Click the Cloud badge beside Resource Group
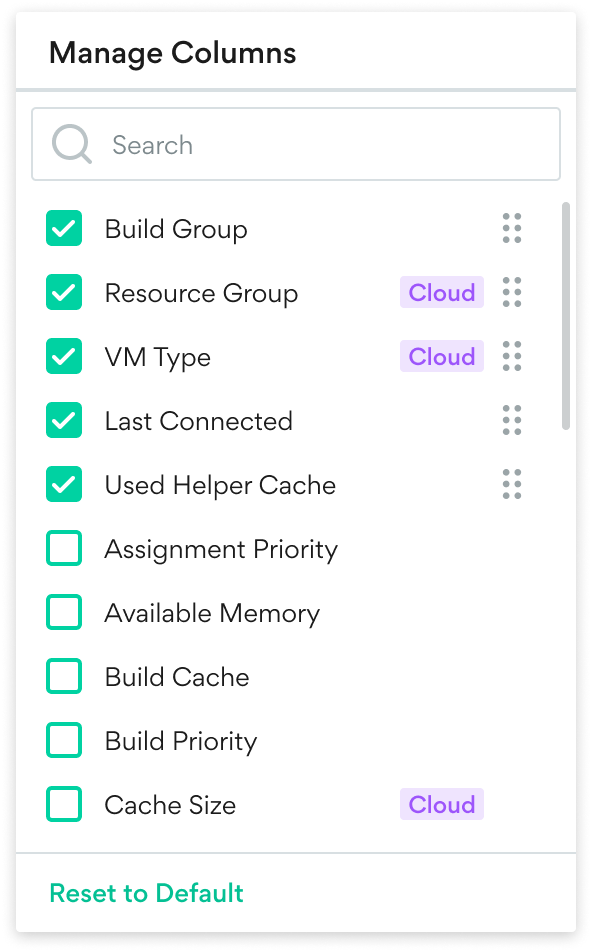The height and width of the screenshot is (952, 592). tap(441, 293)
